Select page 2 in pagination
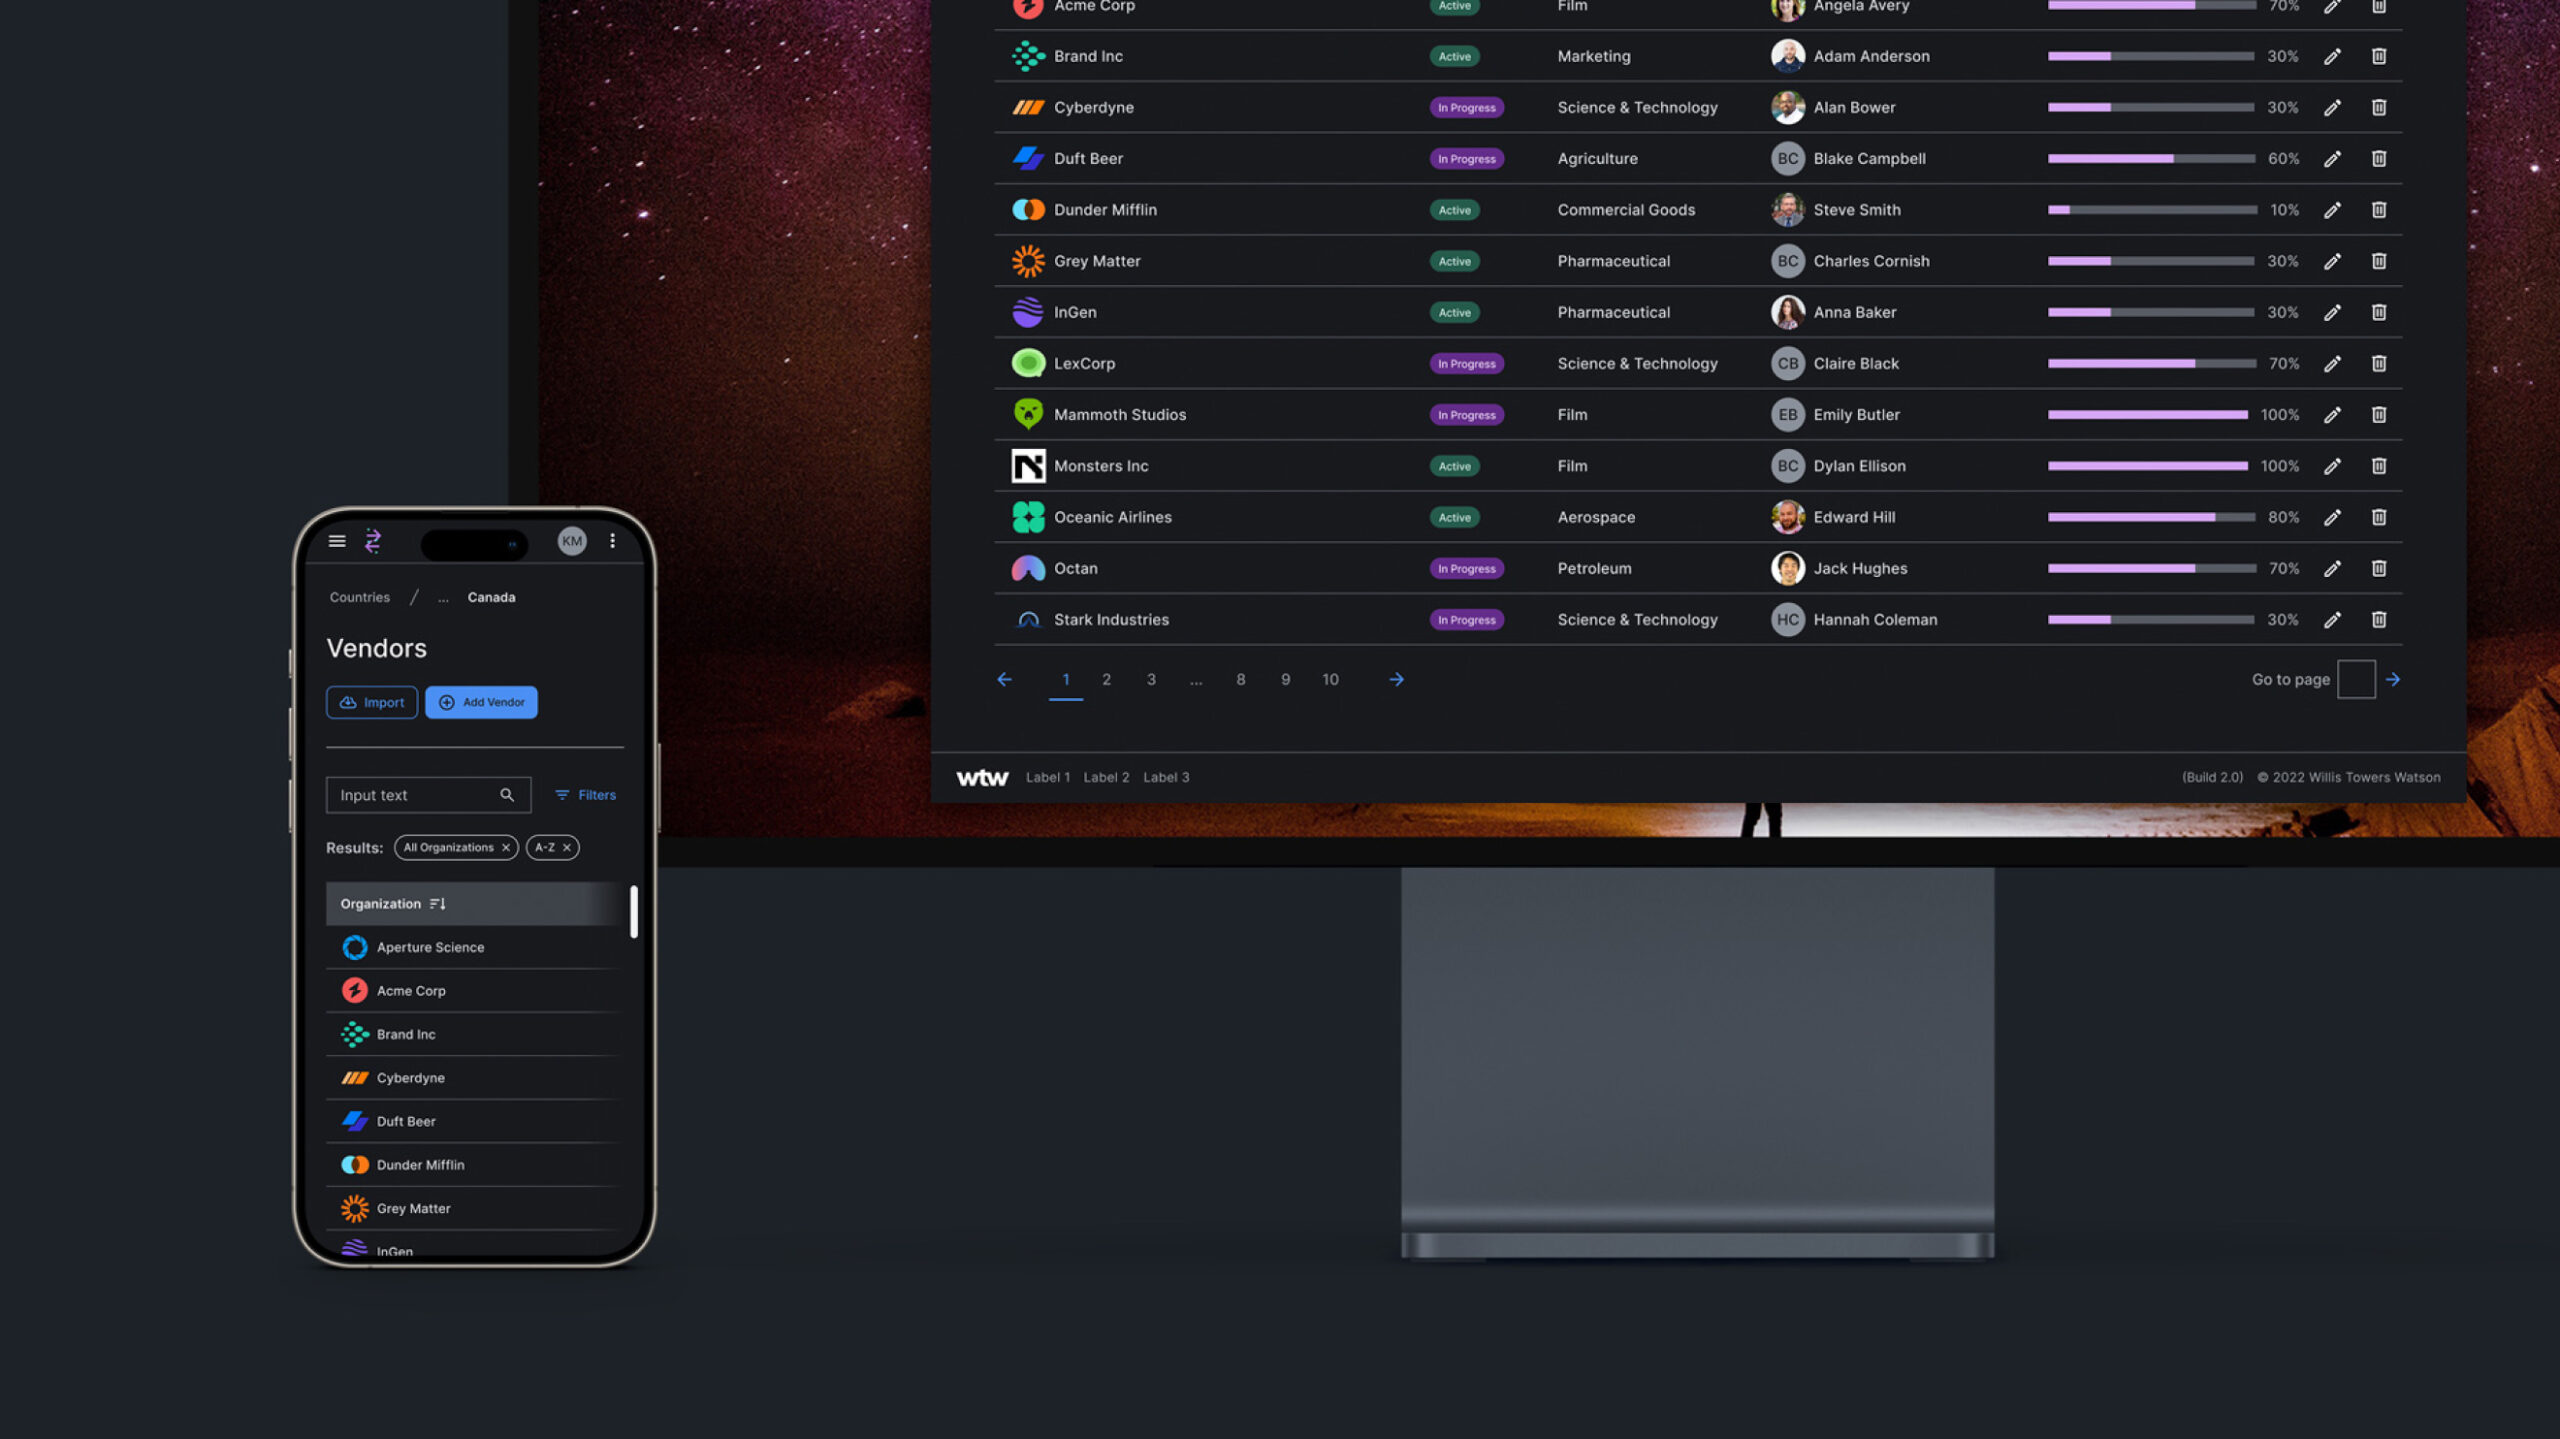This screenshot has height=1439, width=2560. click(1106, 679)
